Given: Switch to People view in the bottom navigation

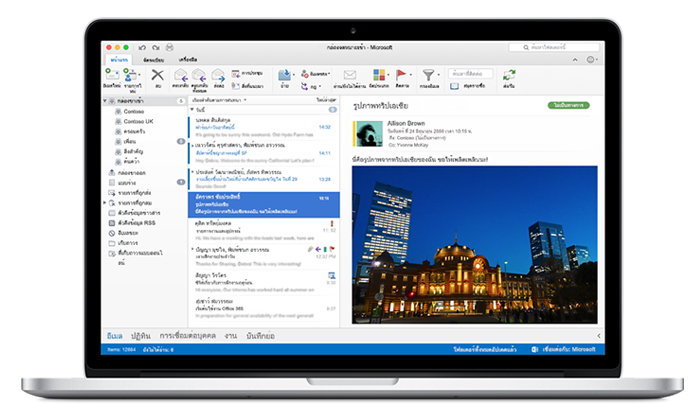Looking at the screenshot, I should point(188,336).
